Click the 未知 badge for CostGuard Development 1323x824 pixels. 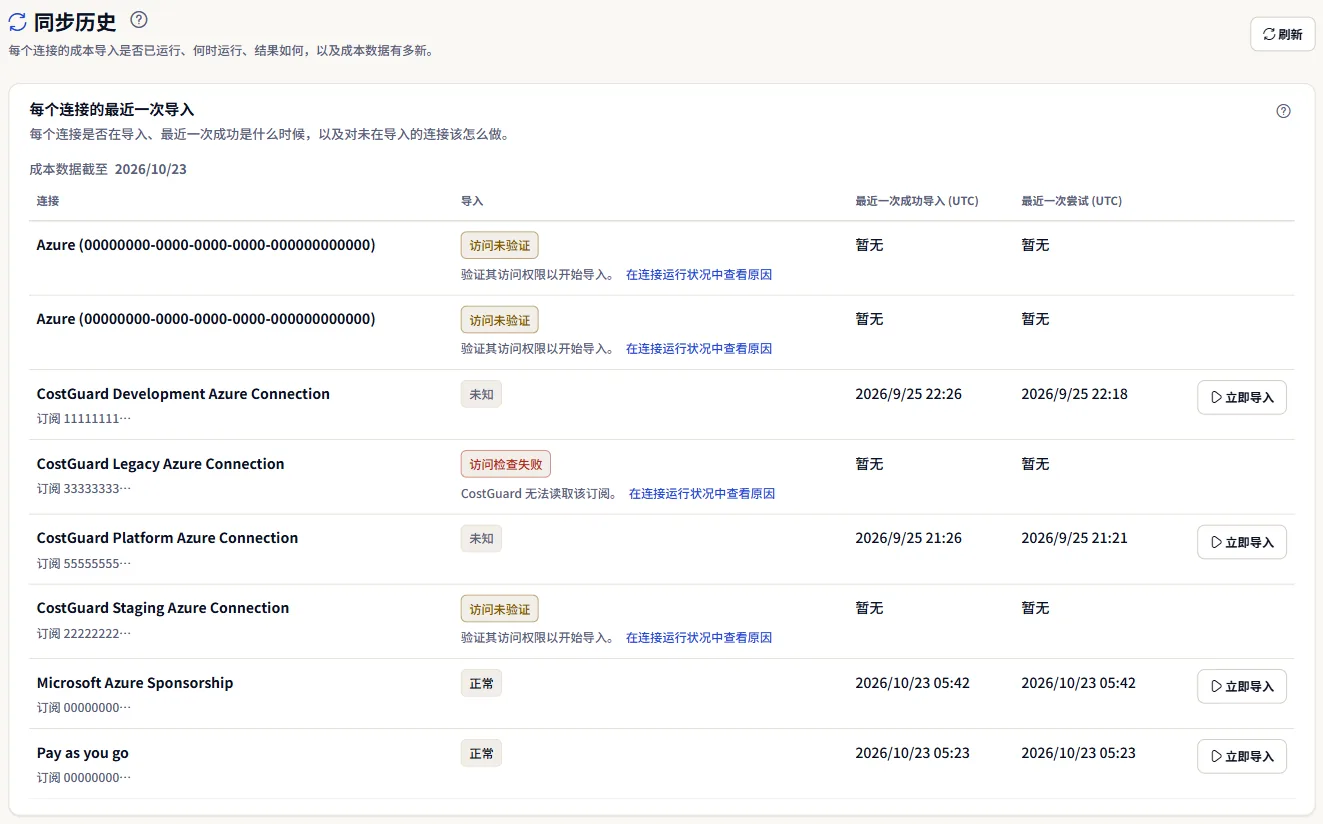point(481,394)
